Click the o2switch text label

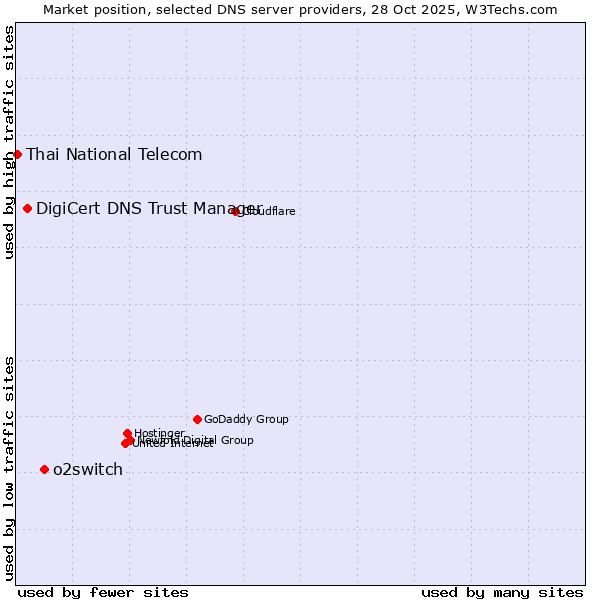(x=88, y=470)
